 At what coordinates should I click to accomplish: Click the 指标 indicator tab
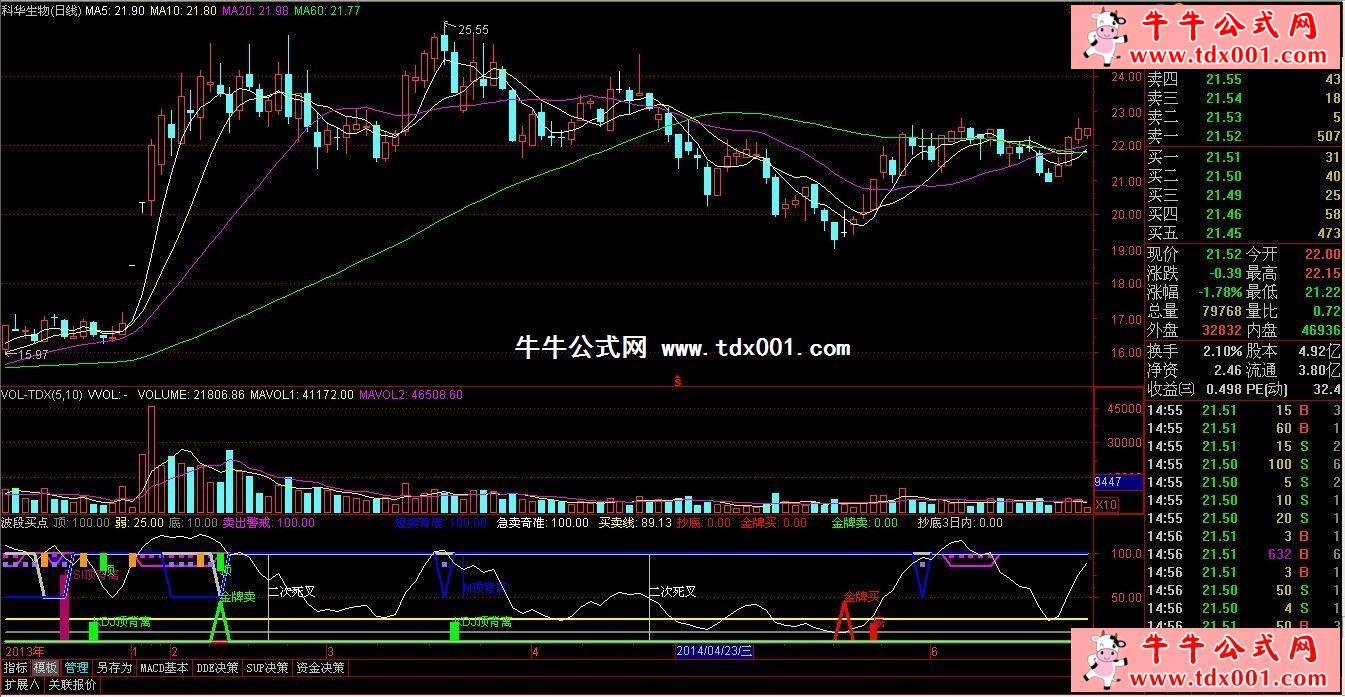click(x=15, y=667)
